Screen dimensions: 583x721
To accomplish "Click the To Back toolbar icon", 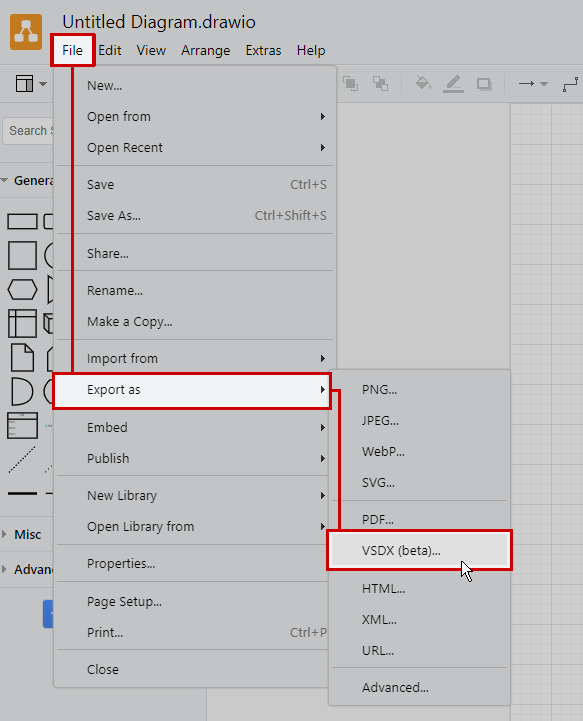I will click(380, 84).
